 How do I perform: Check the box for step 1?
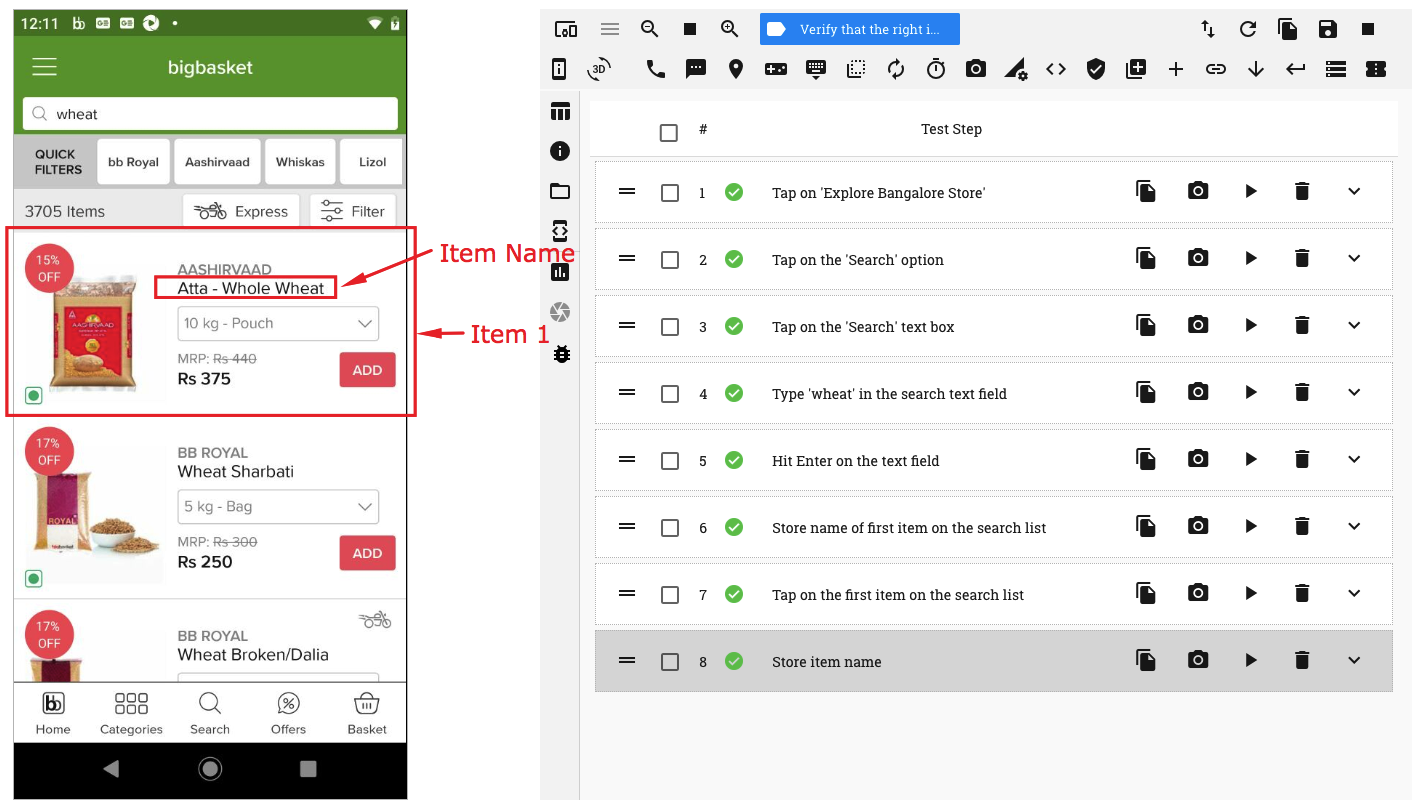[x=670, y=193]
